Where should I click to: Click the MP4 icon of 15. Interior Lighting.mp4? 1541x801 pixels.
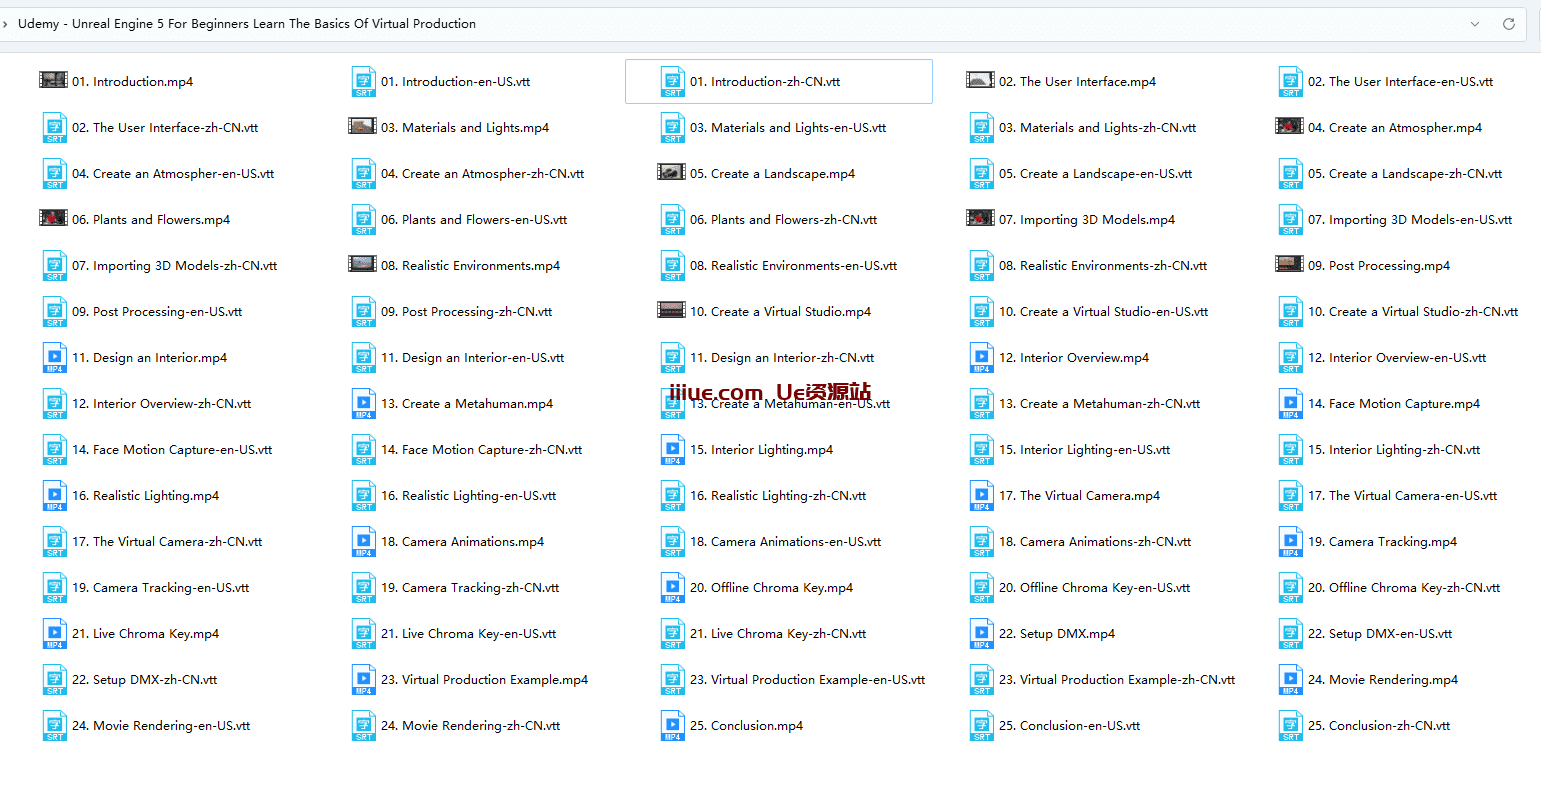tap(673, 450)
